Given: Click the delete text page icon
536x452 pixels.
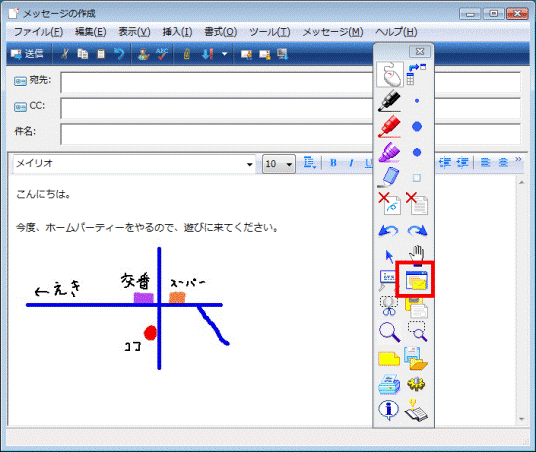Looking at the screenshot, I should (x=417, y=203).
